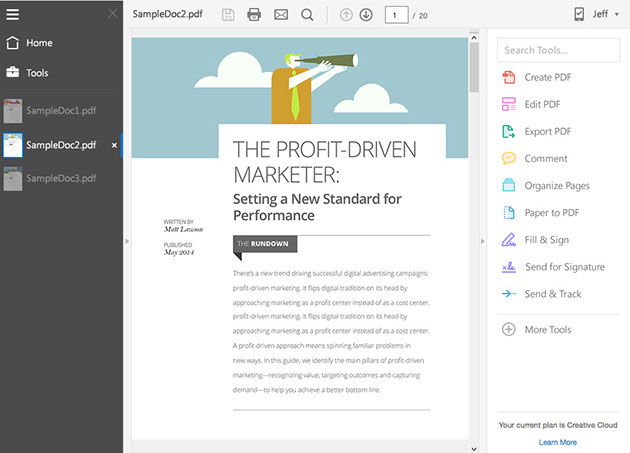Click the Learn More link
This screenshot has height=453, width=630.
coord(557,442)
